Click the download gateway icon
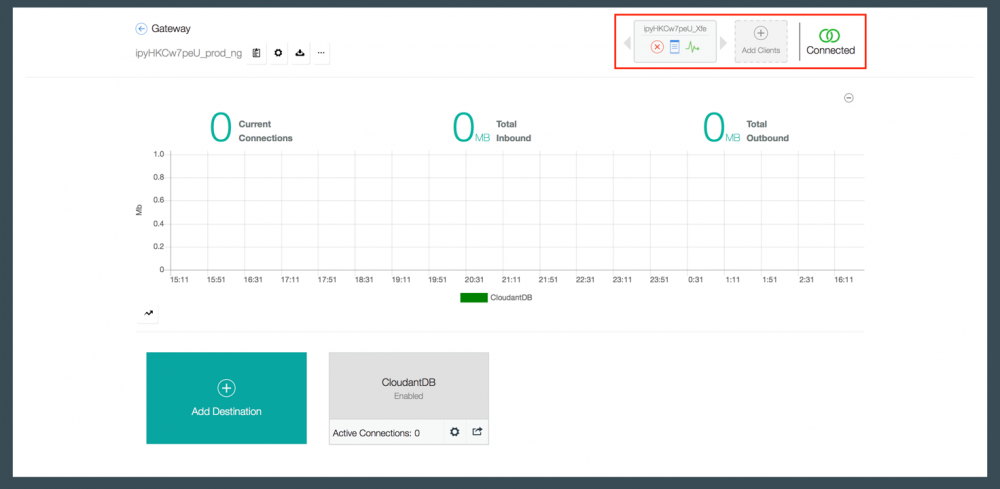The image size is (1000, 489). (x=300, y=54)
